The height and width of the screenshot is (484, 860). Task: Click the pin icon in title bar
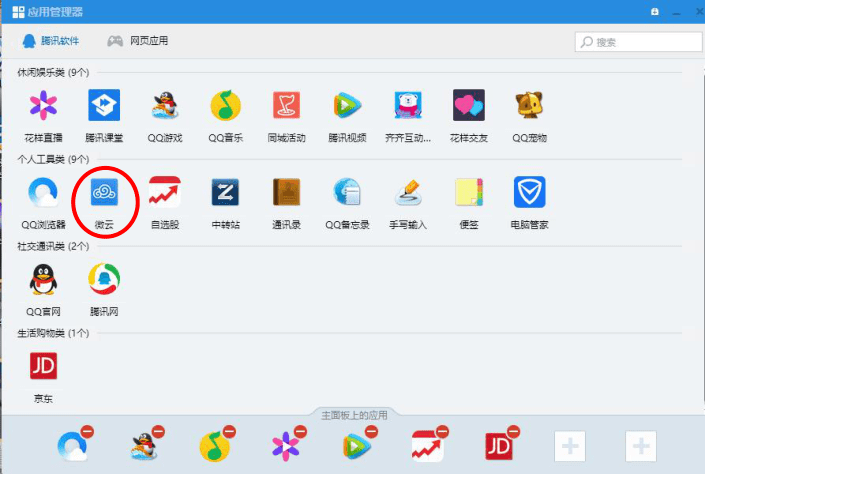[655, 12]
